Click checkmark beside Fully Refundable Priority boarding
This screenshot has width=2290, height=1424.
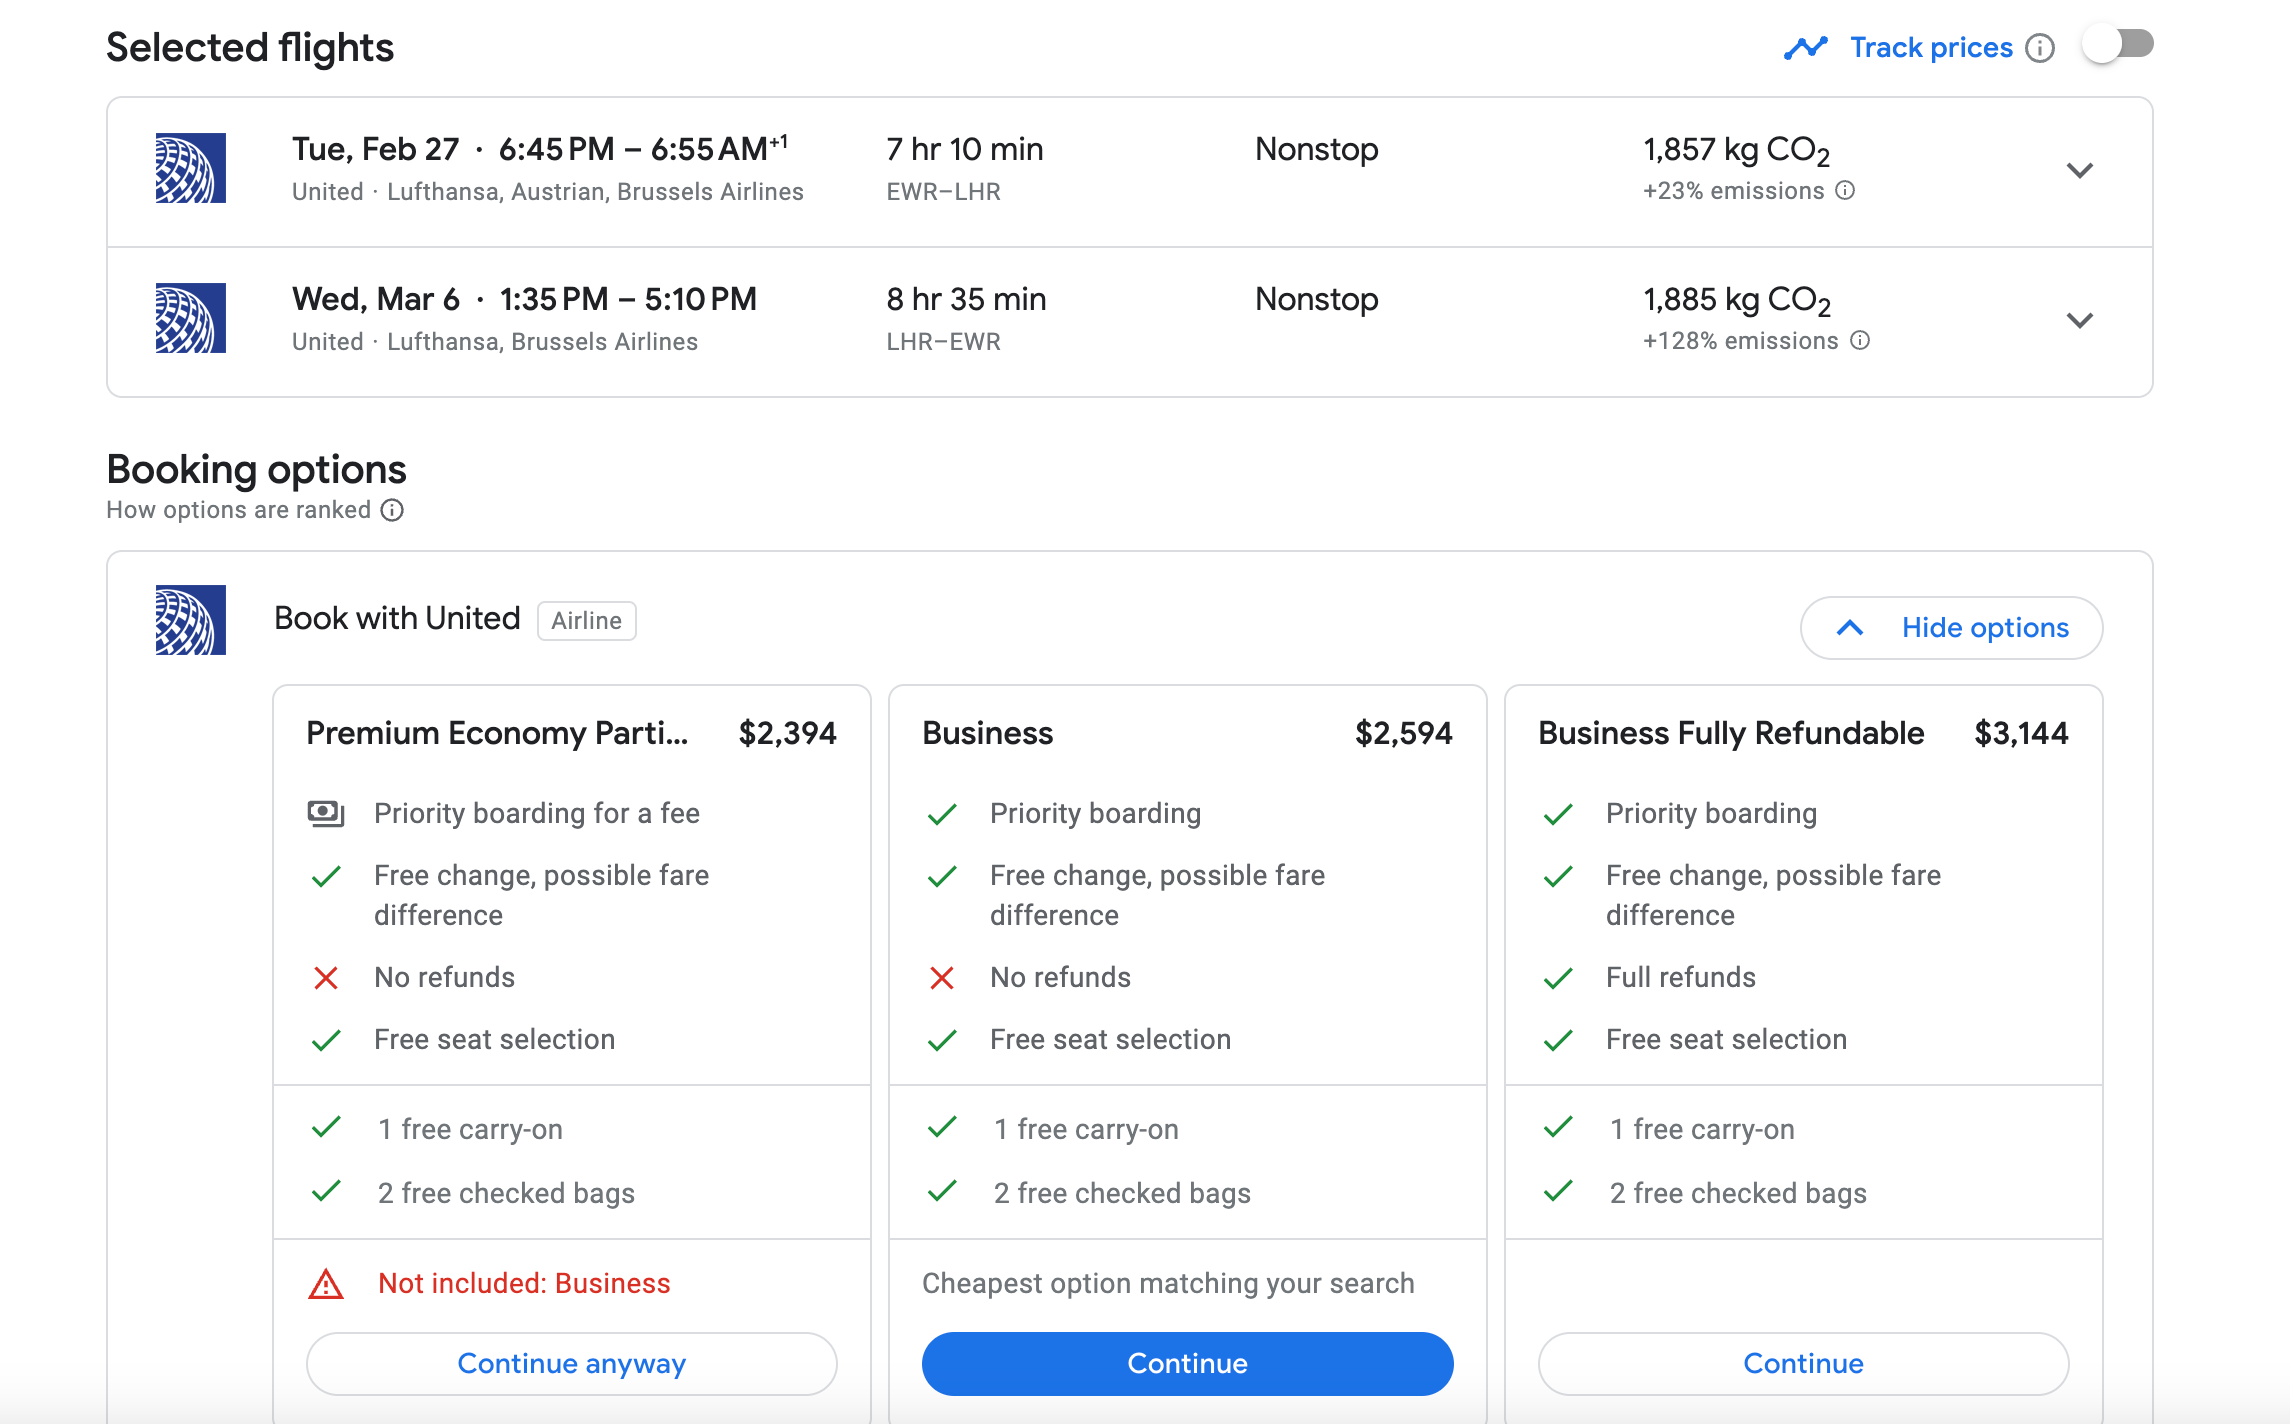click(x=1558, y=814)
